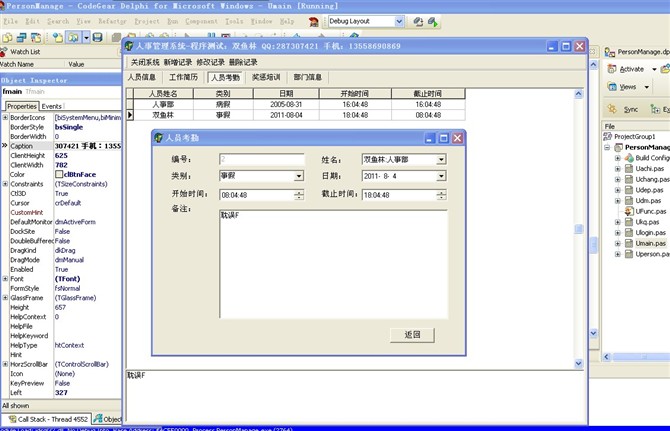
Task: Click the grid current-row arrow indicator for 双鱼林
Action: click(130, 115)
